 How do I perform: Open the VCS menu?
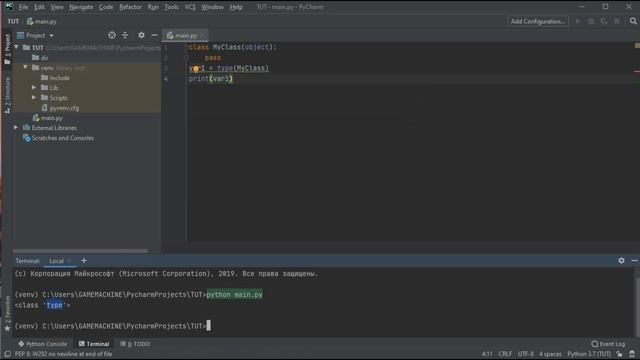[x=190, y=7]
